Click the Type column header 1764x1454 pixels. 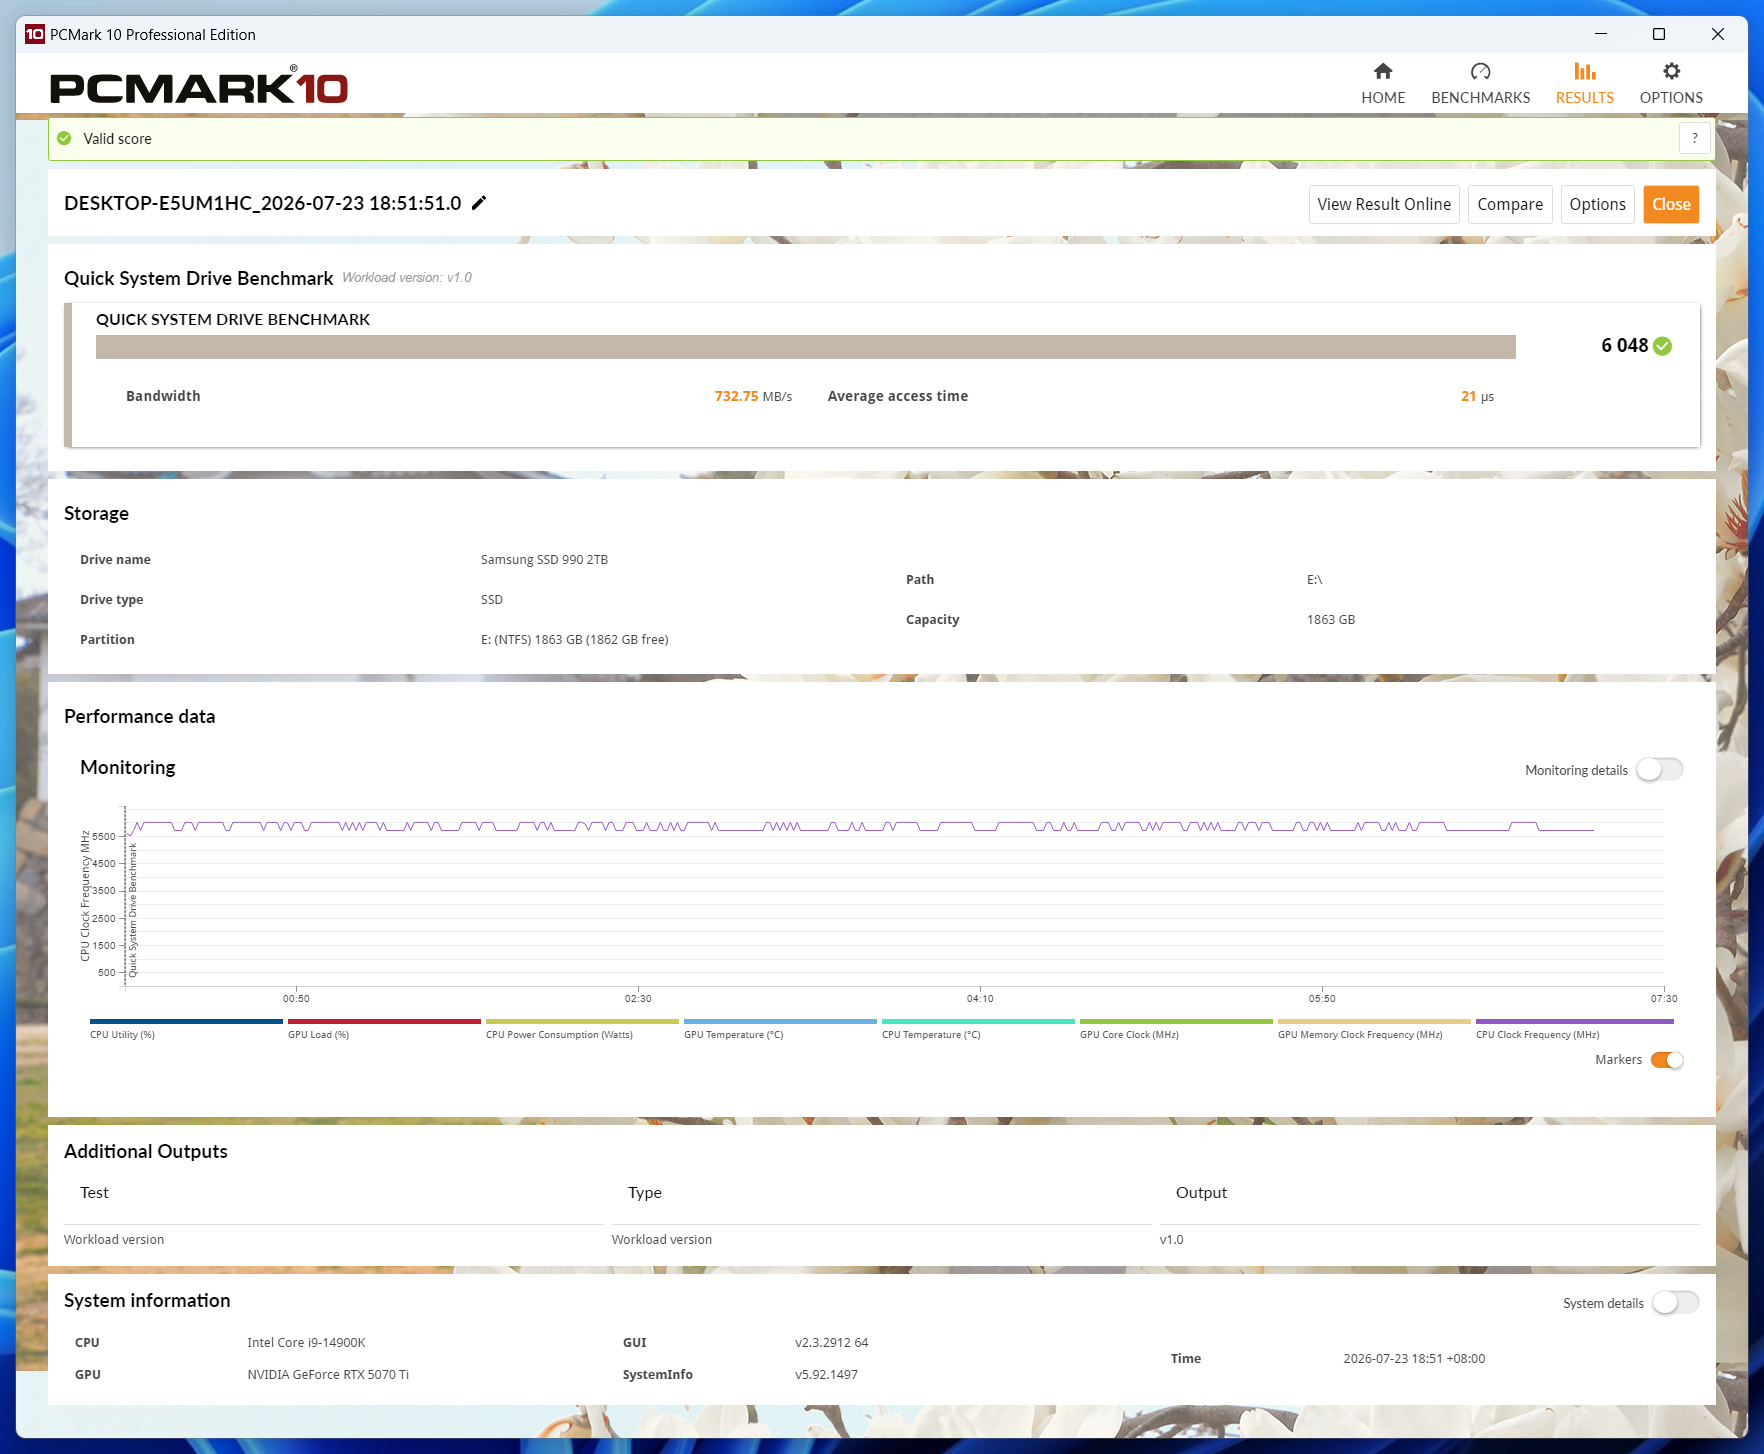pos(645,1192)
